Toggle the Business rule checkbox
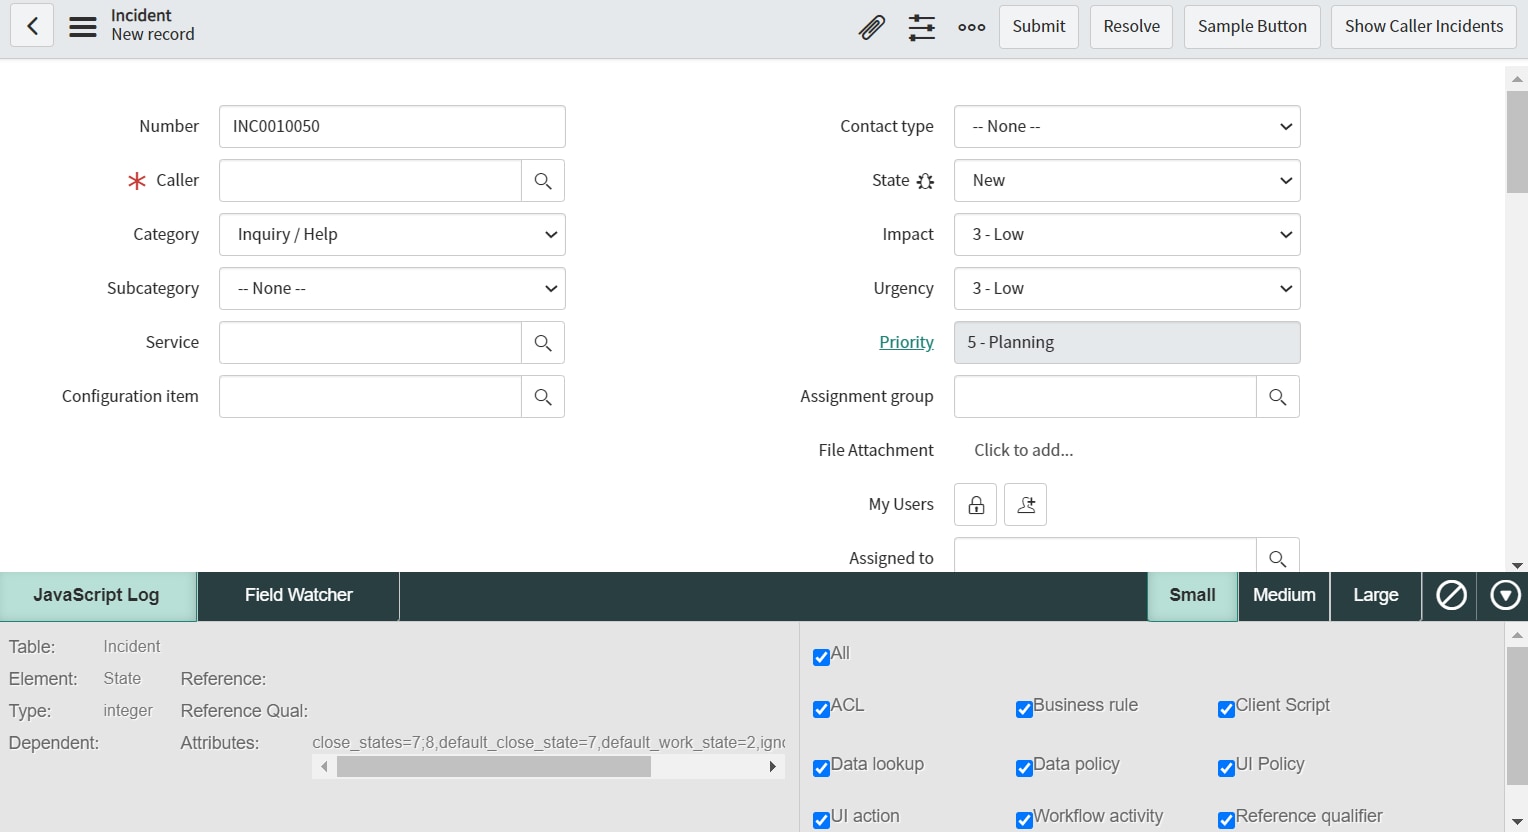The image size is (1528, 832). pyautogui.click(x=1024, y=709)
